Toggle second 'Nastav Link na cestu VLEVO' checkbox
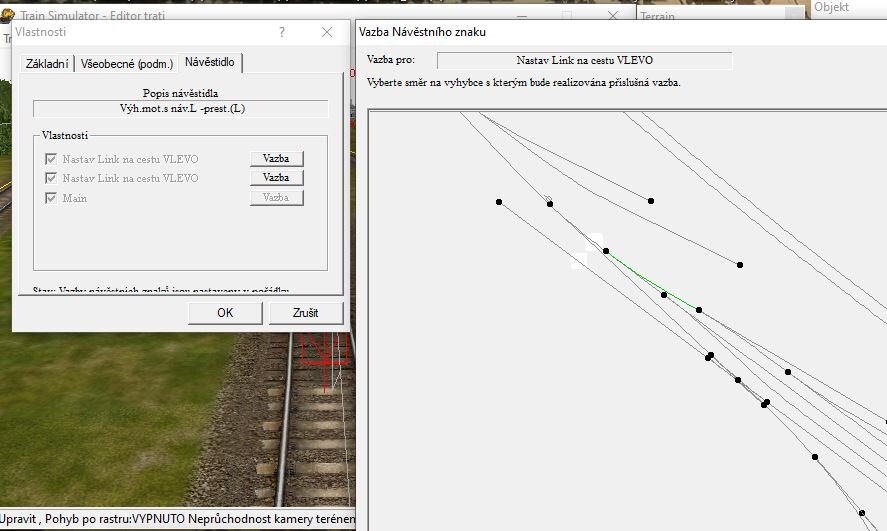This screenshot has width=887, height=531. tap(52, 178)
